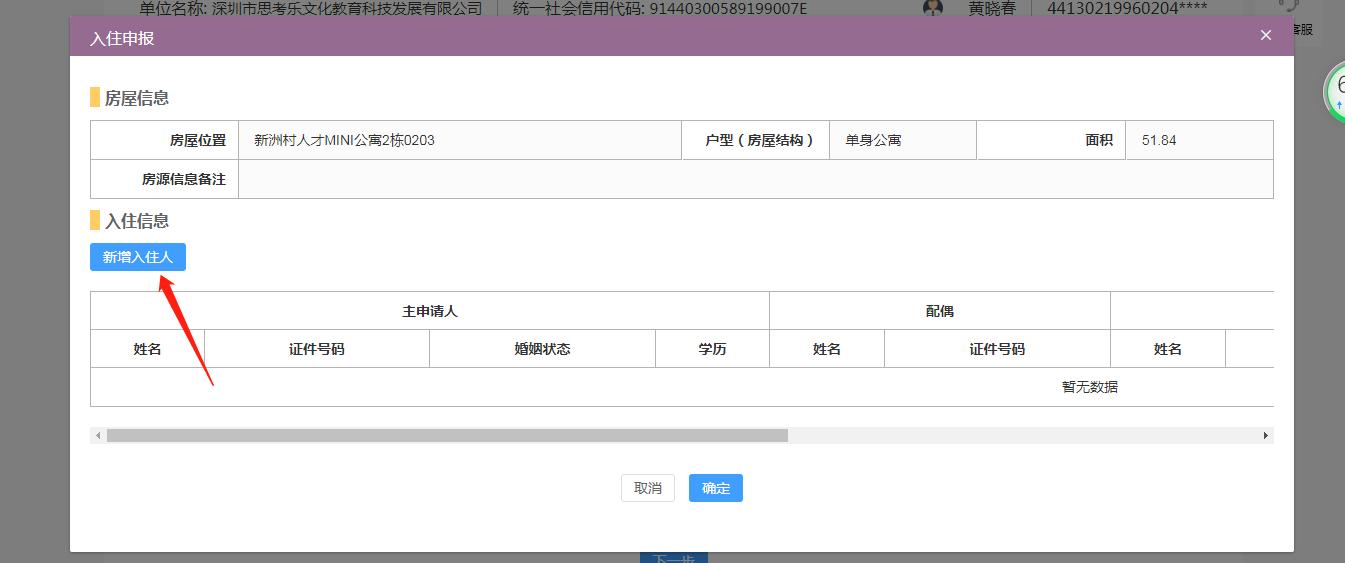Close the 入住申报 dialog with the X
The height and width of the screenshot is (563, 1345).
coord(1266,35)
